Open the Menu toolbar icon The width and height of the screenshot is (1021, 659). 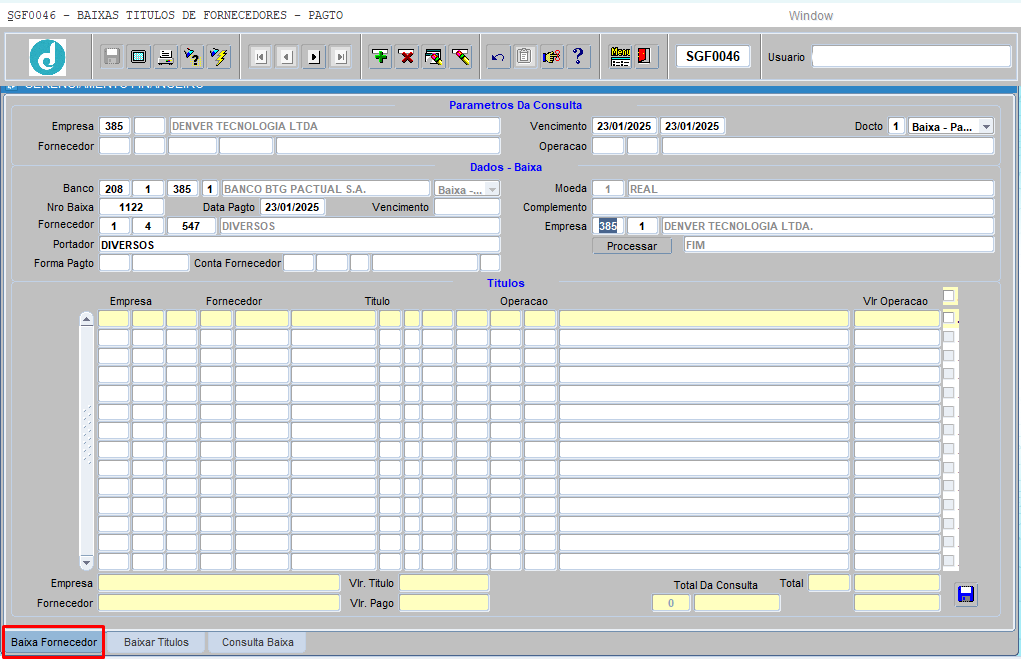point(620,57)
